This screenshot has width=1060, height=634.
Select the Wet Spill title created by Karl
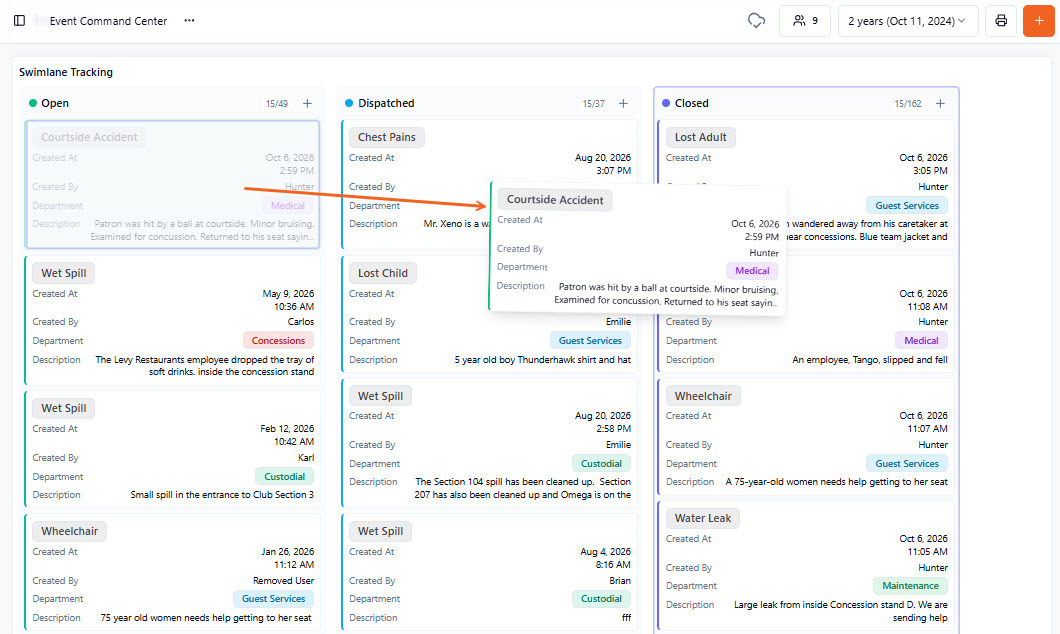(64, 408)
